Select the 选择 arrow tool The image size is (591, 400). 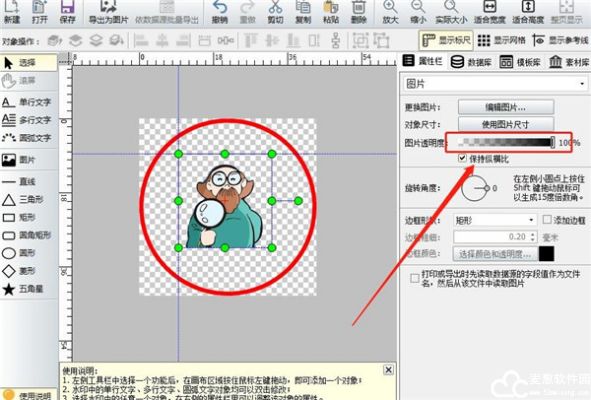(x=29, y=63)
